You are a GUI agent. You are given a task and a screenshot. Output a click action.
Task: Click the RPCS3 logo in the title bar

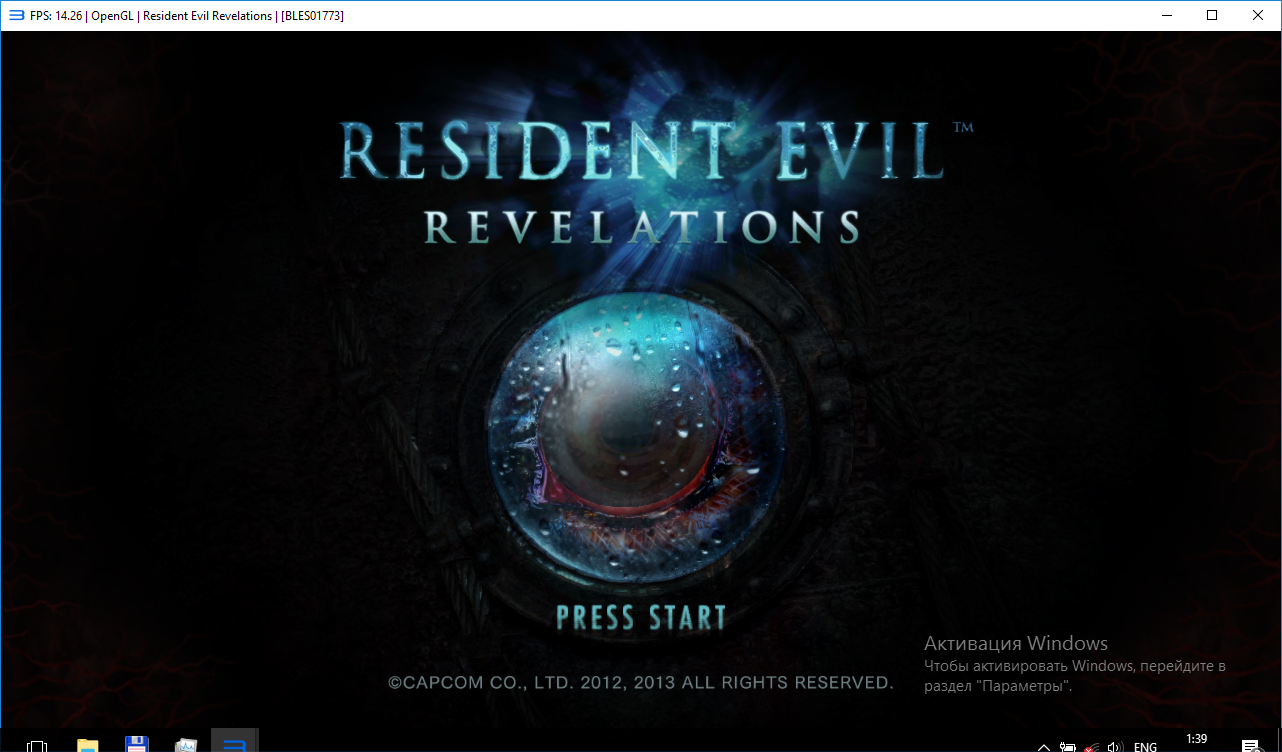(16, 15)
